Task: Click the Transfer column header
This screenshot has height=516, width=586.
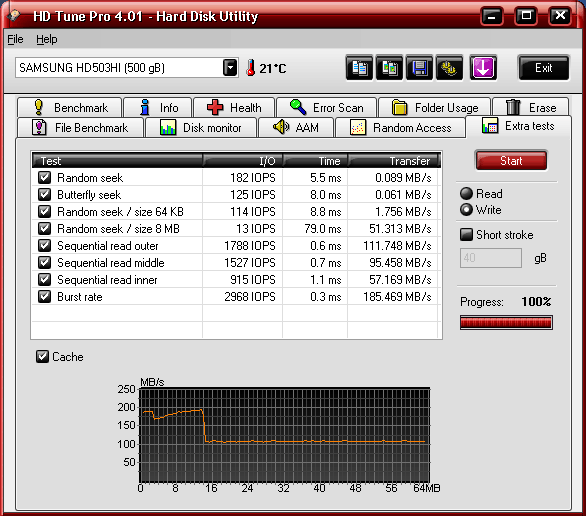Action: click(x=393, y=161)
